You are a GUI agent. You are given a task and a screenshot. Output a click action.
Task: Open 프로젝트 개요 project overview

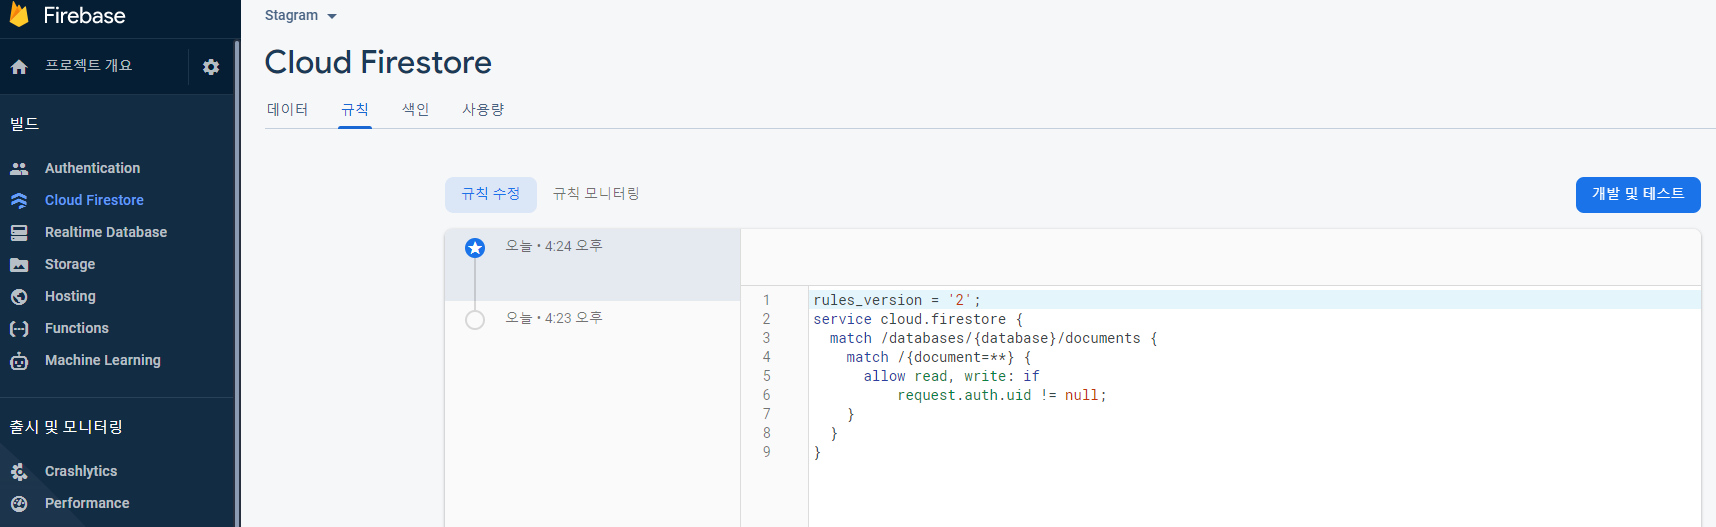pyautogui.click(x=88, y=66)
